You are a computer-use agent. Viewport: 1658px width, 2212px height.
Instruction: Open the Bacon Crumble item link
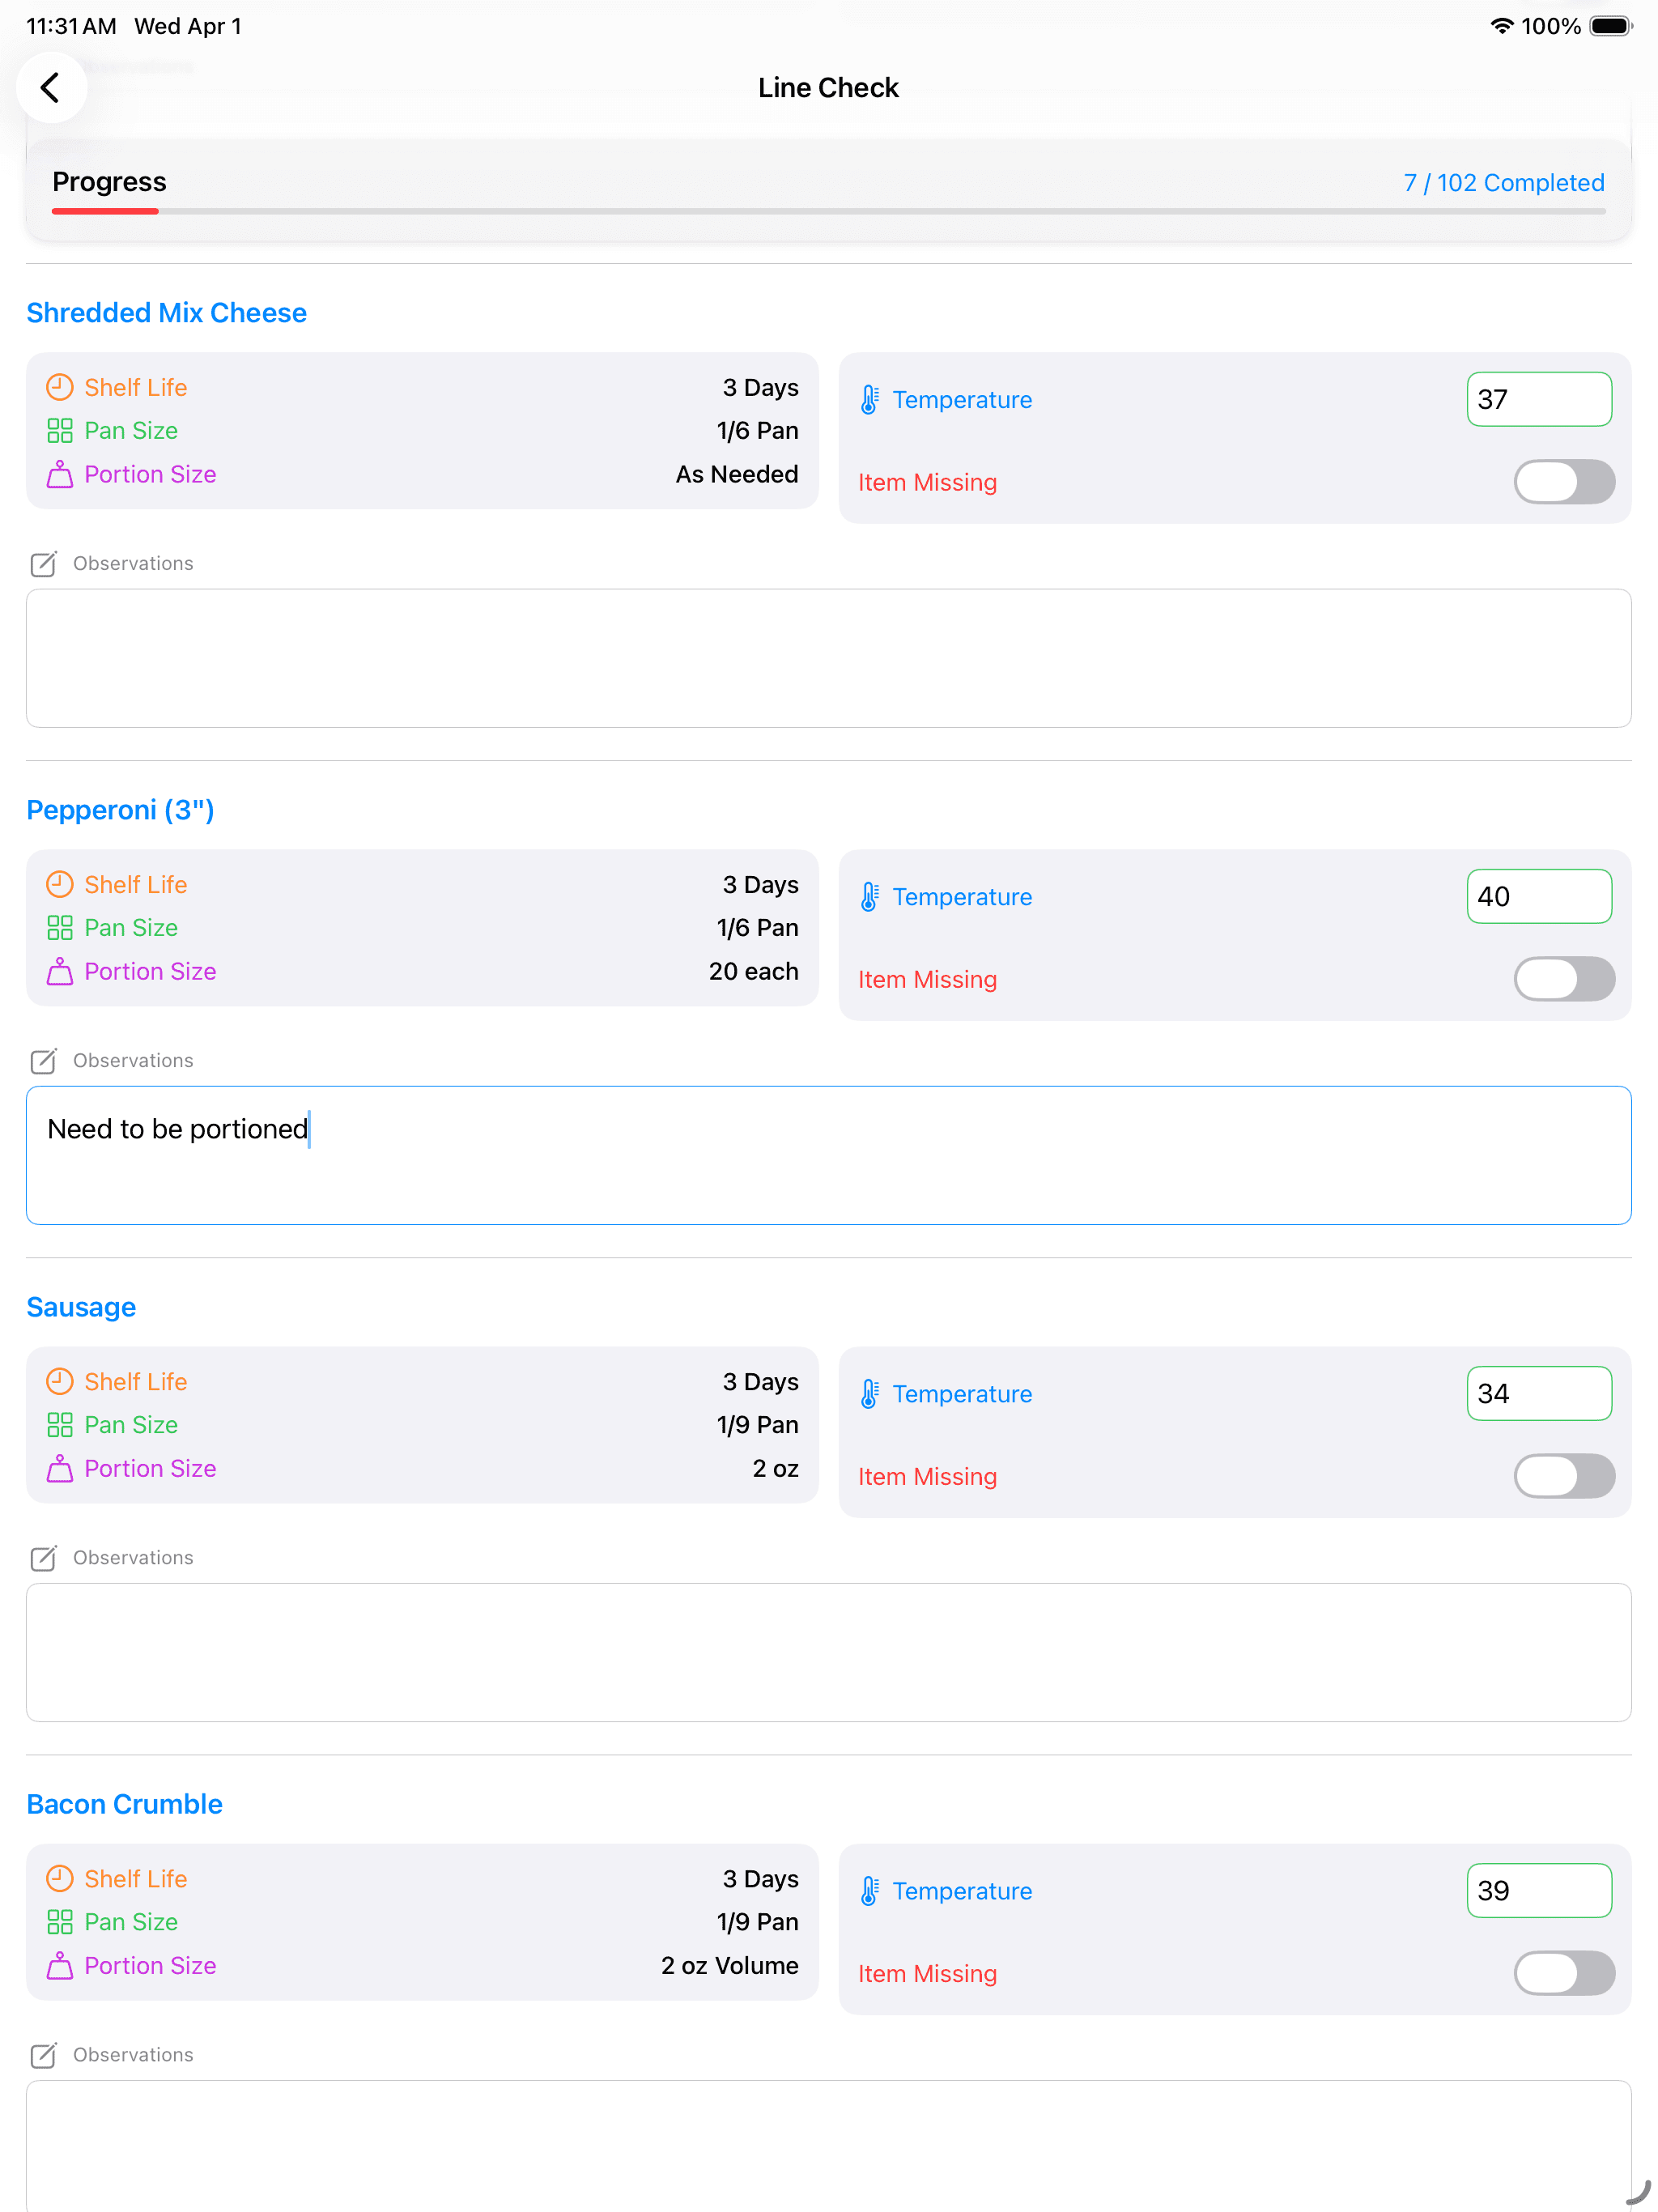124,1804
